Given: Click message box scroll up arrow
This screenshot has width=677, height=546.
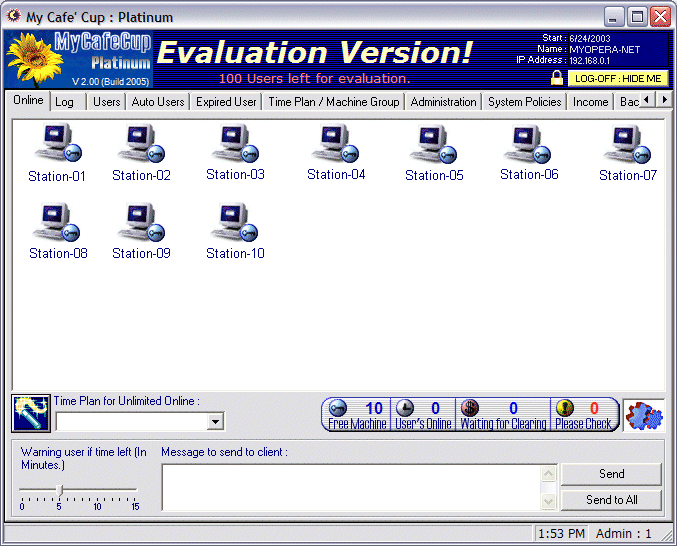Looking at the screenshot, I should pos(548,474).
